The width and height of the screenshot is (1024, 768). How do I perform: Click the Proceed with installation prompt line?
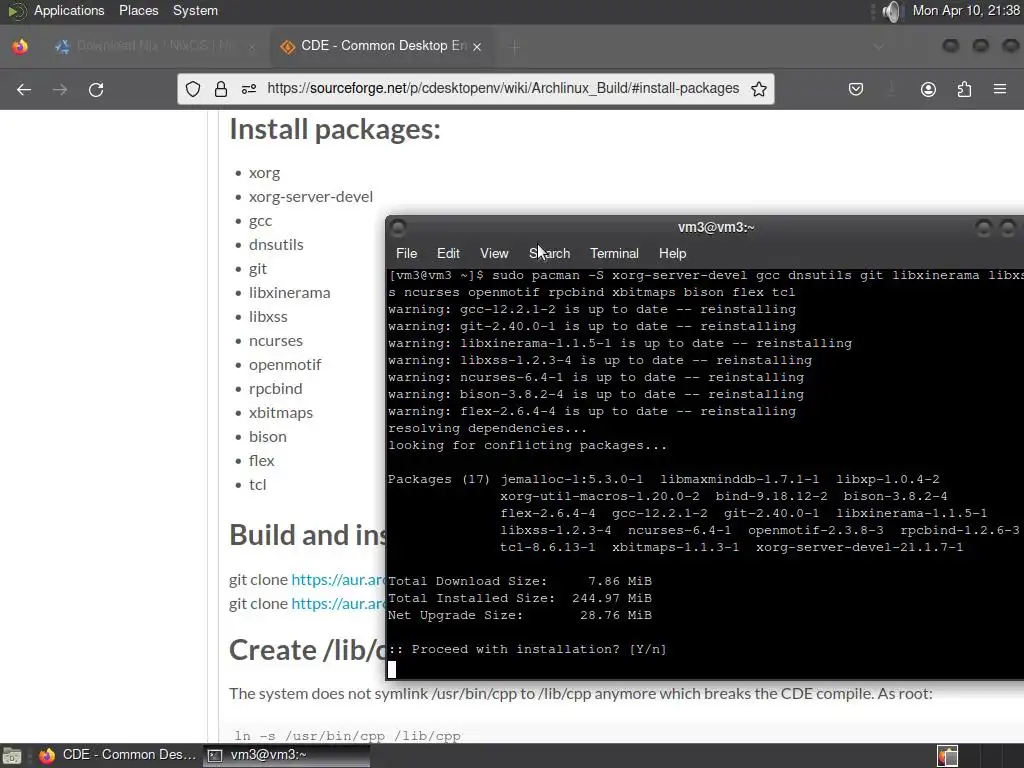coord(527,649)
